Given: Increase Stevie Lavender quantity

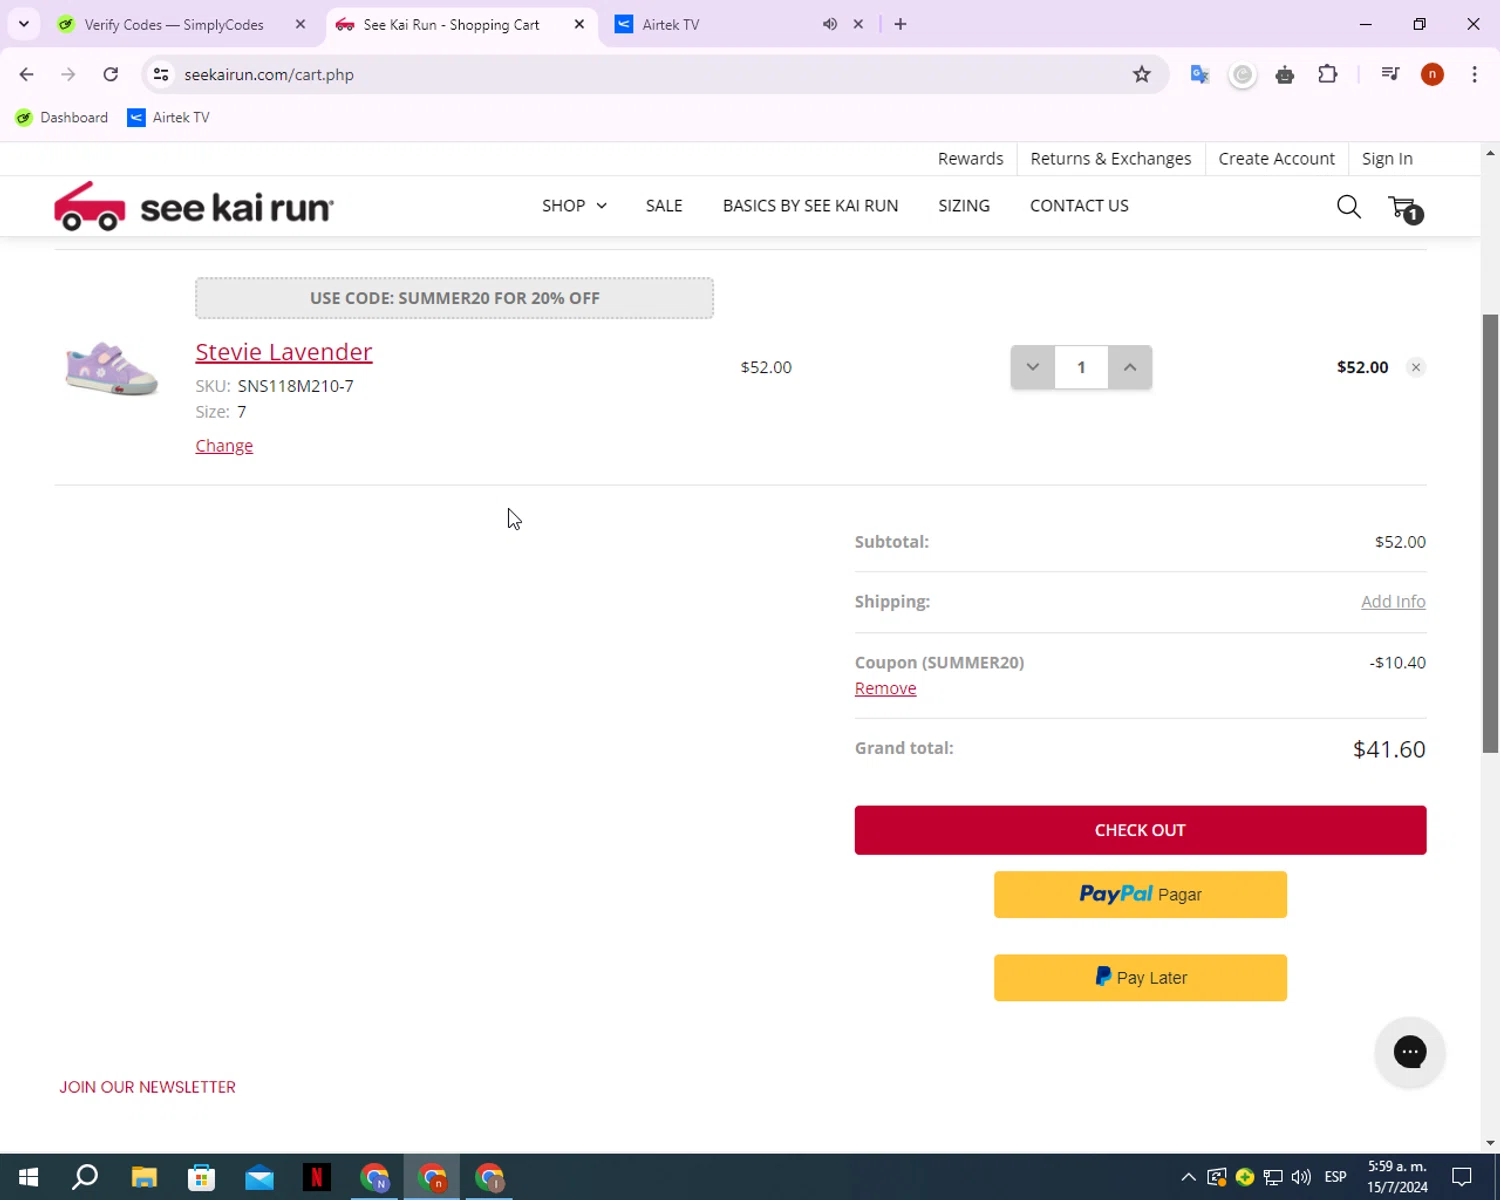Looking at the screenshot, I should point(1130,367).
